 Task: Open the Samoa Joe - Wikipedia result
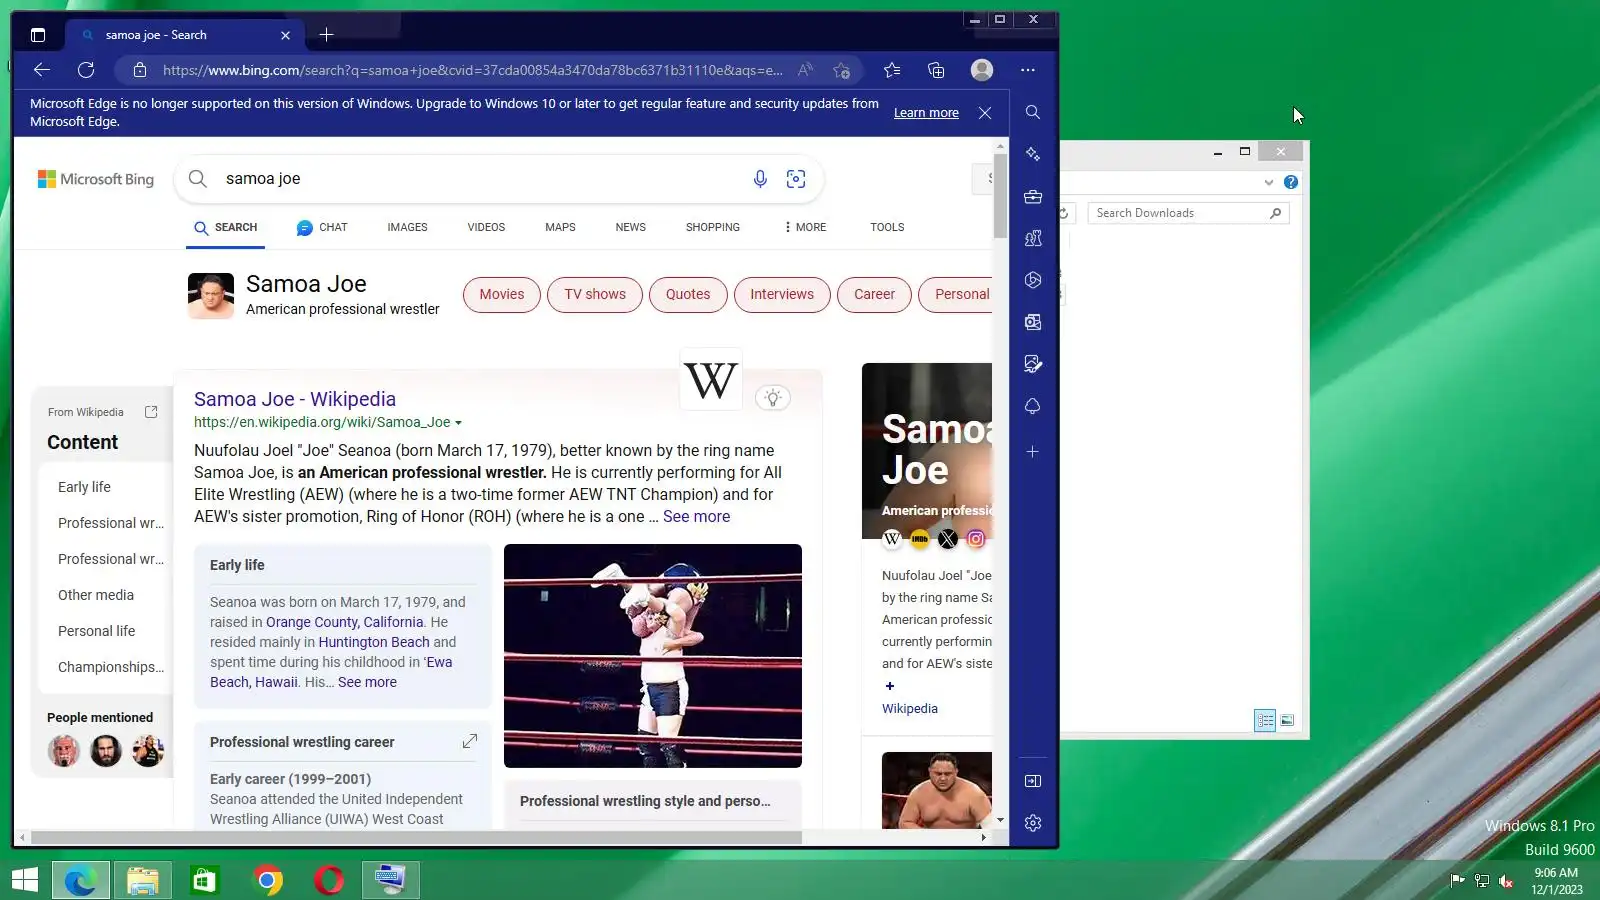(295, 399)
